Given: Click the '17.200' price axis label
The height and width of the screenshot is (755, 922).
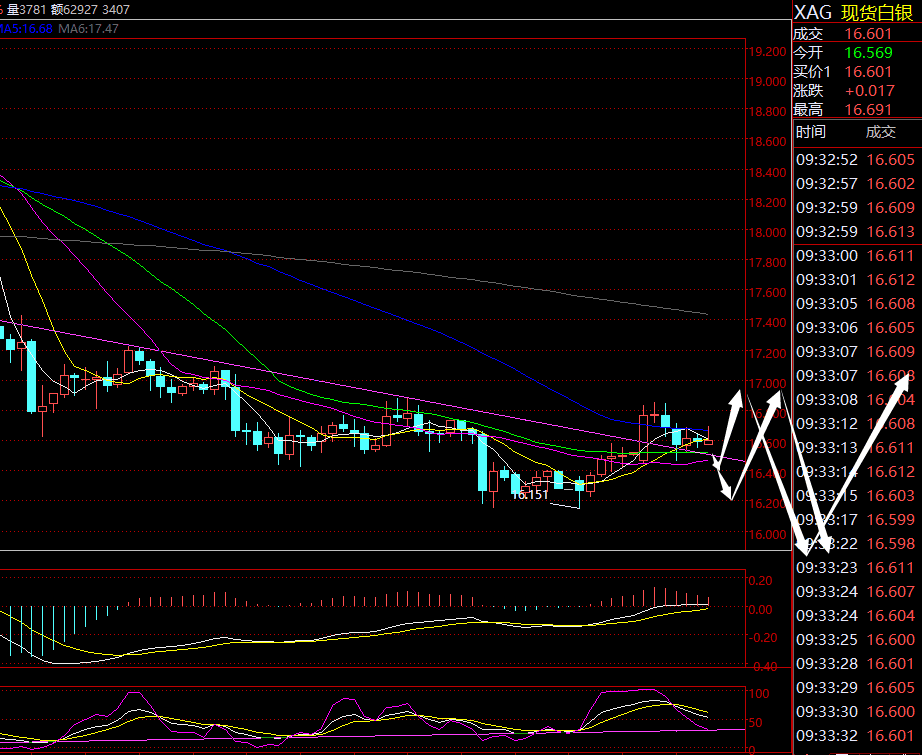Looking at the screenshot, I should 767,353.
